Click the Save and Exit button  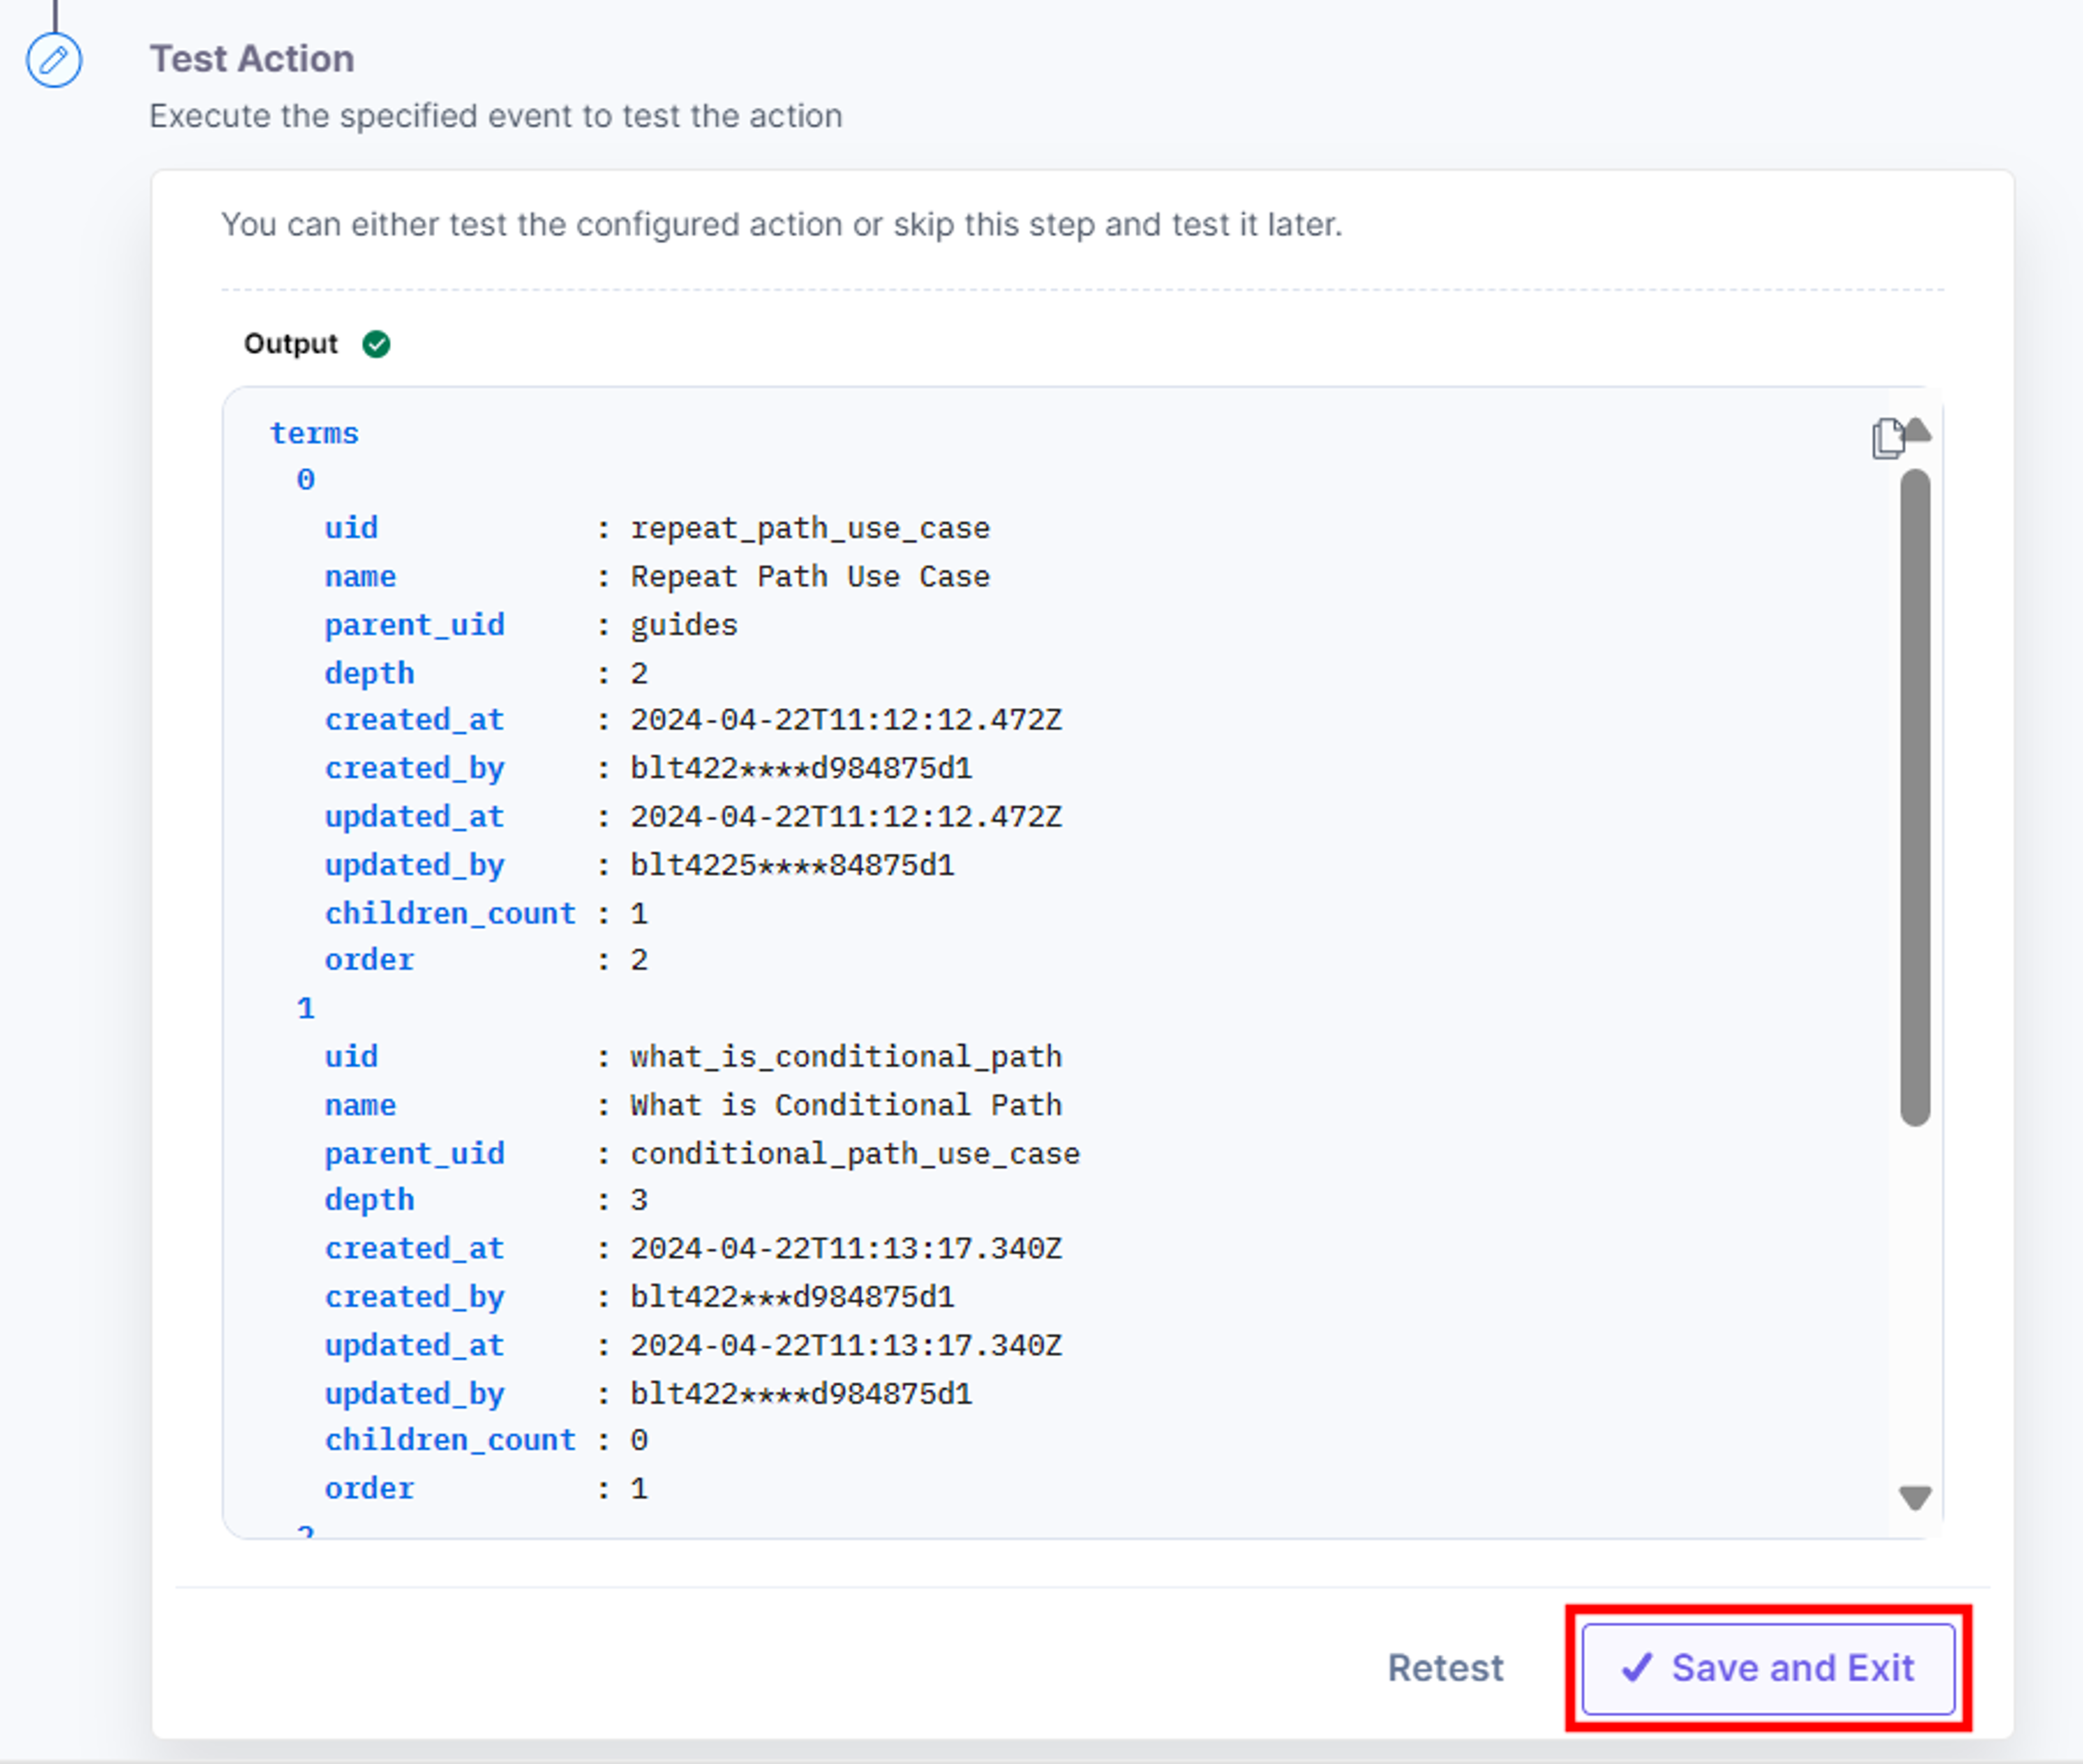coord(1768,1668)
